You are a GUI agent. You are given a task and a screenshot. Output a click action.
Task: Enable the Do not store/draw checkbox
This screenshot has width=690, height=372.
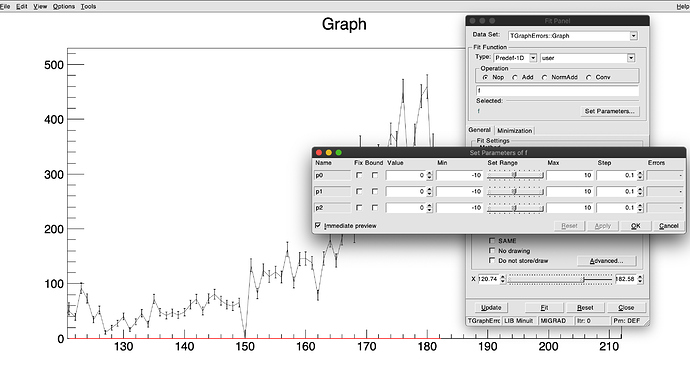[492, 261]
